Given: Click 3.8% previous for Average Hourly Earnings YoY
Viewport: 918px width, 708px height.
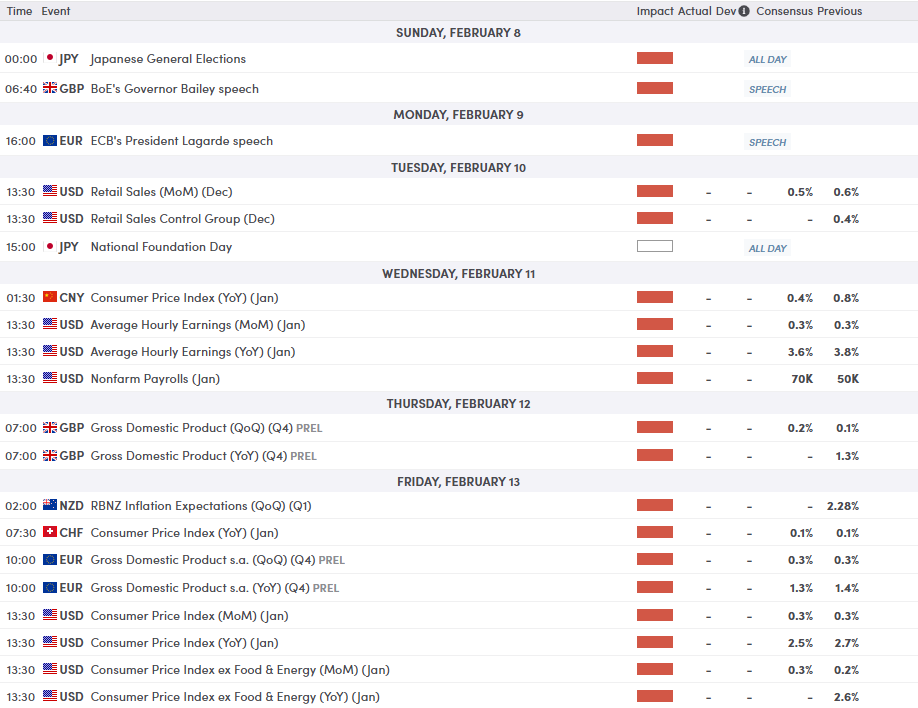Looking at the screenshot, I should [x=847, y=352].
